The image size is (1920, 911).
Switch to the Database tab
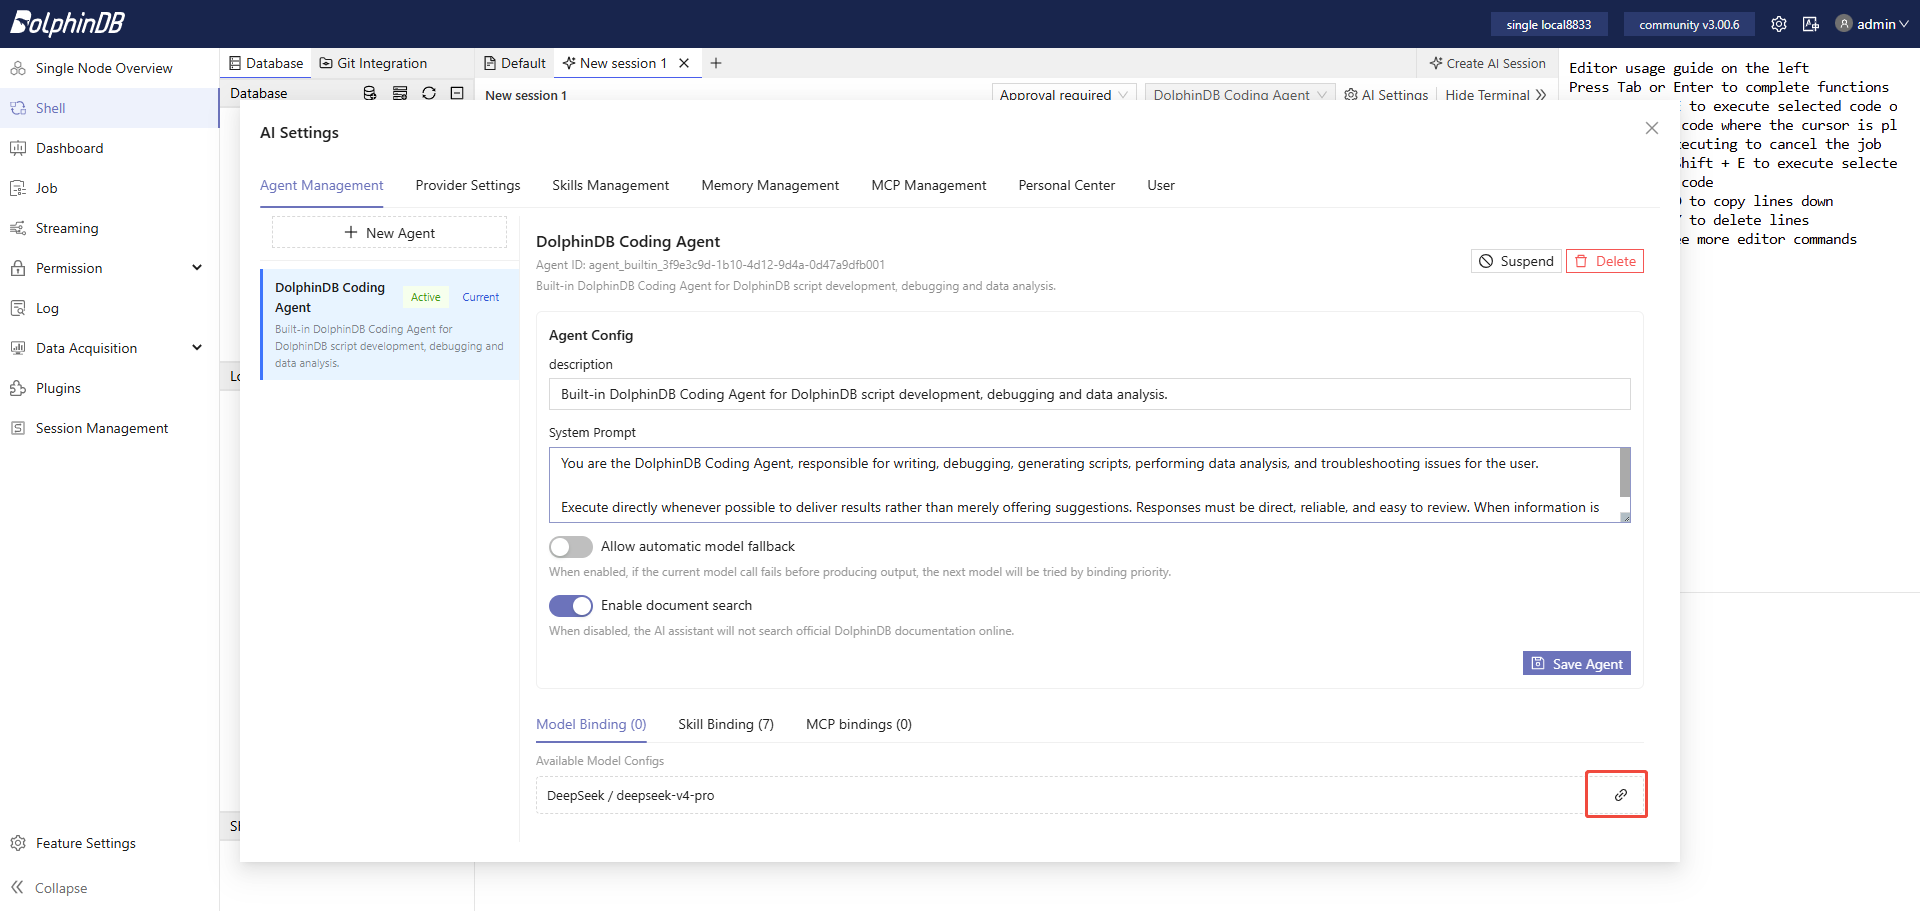tap(266, 63)
